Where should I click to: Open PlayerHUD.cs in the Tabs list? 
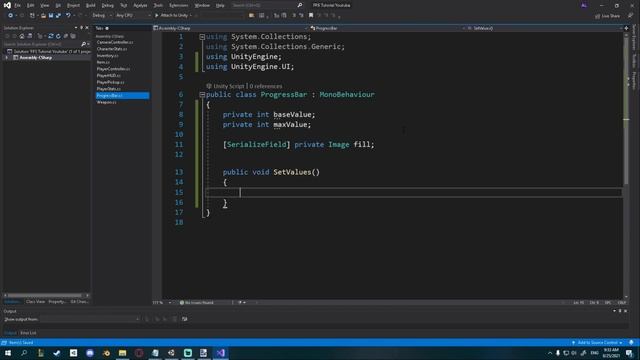point(109,76)
